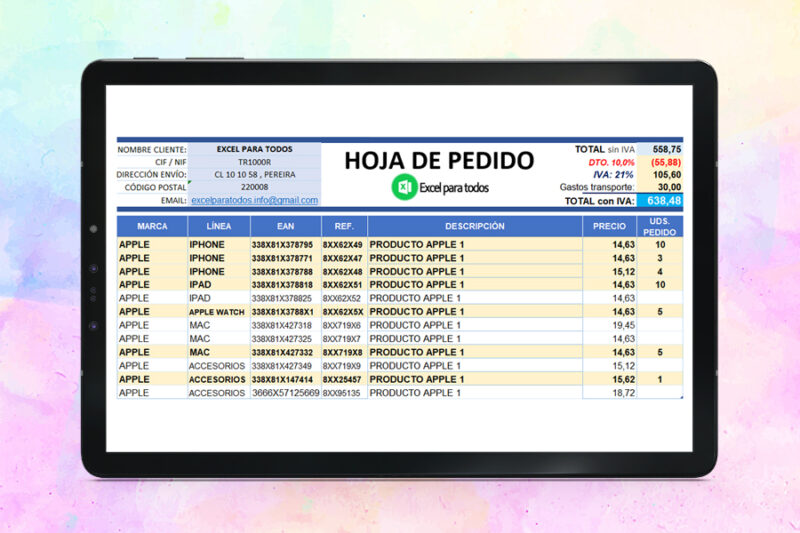
Task: Select reference cell '8XX719X7'
Action: [344, 339]
